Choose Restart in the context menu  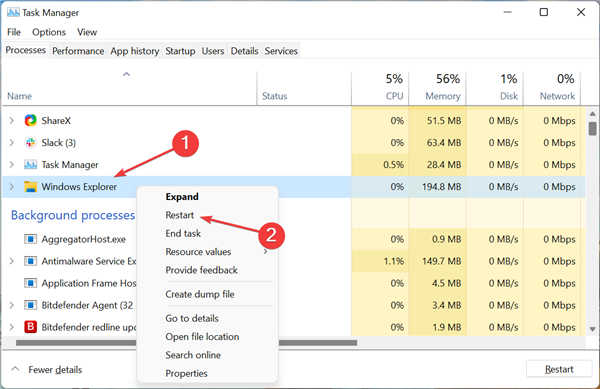(x=179, y=215)
